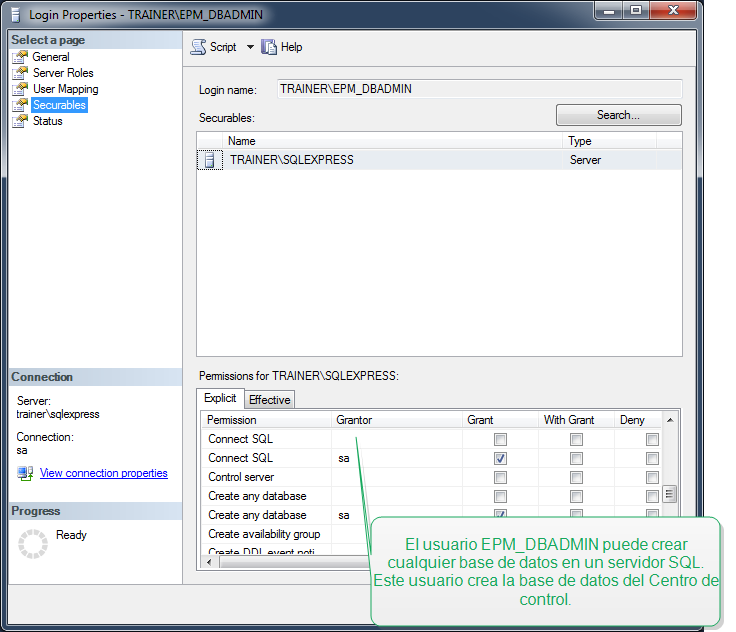Click the Login Properties title bar icon
736x632 pixels.
click(x=15, y=14)
